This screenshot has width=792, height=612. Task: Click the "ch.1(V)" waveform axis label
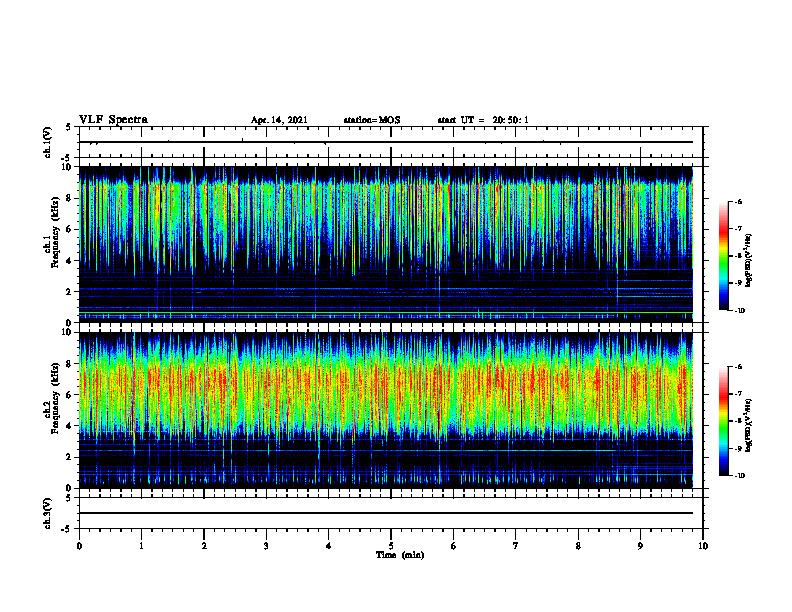(48, 142)
